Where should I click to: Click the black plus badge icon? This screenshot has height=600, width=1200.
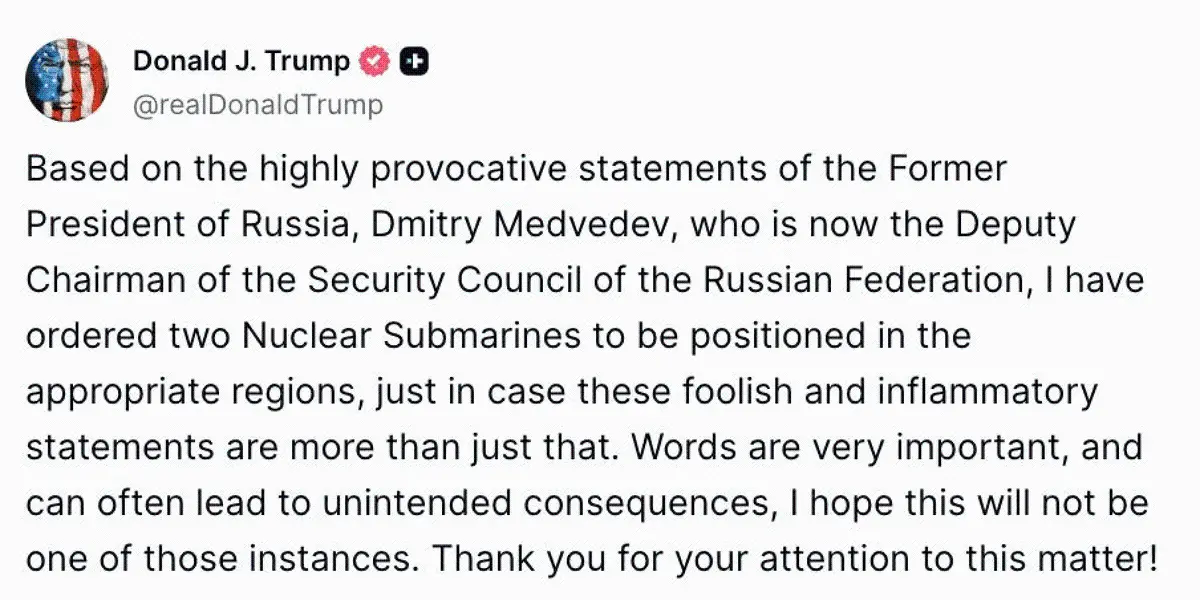coord(413,62)
